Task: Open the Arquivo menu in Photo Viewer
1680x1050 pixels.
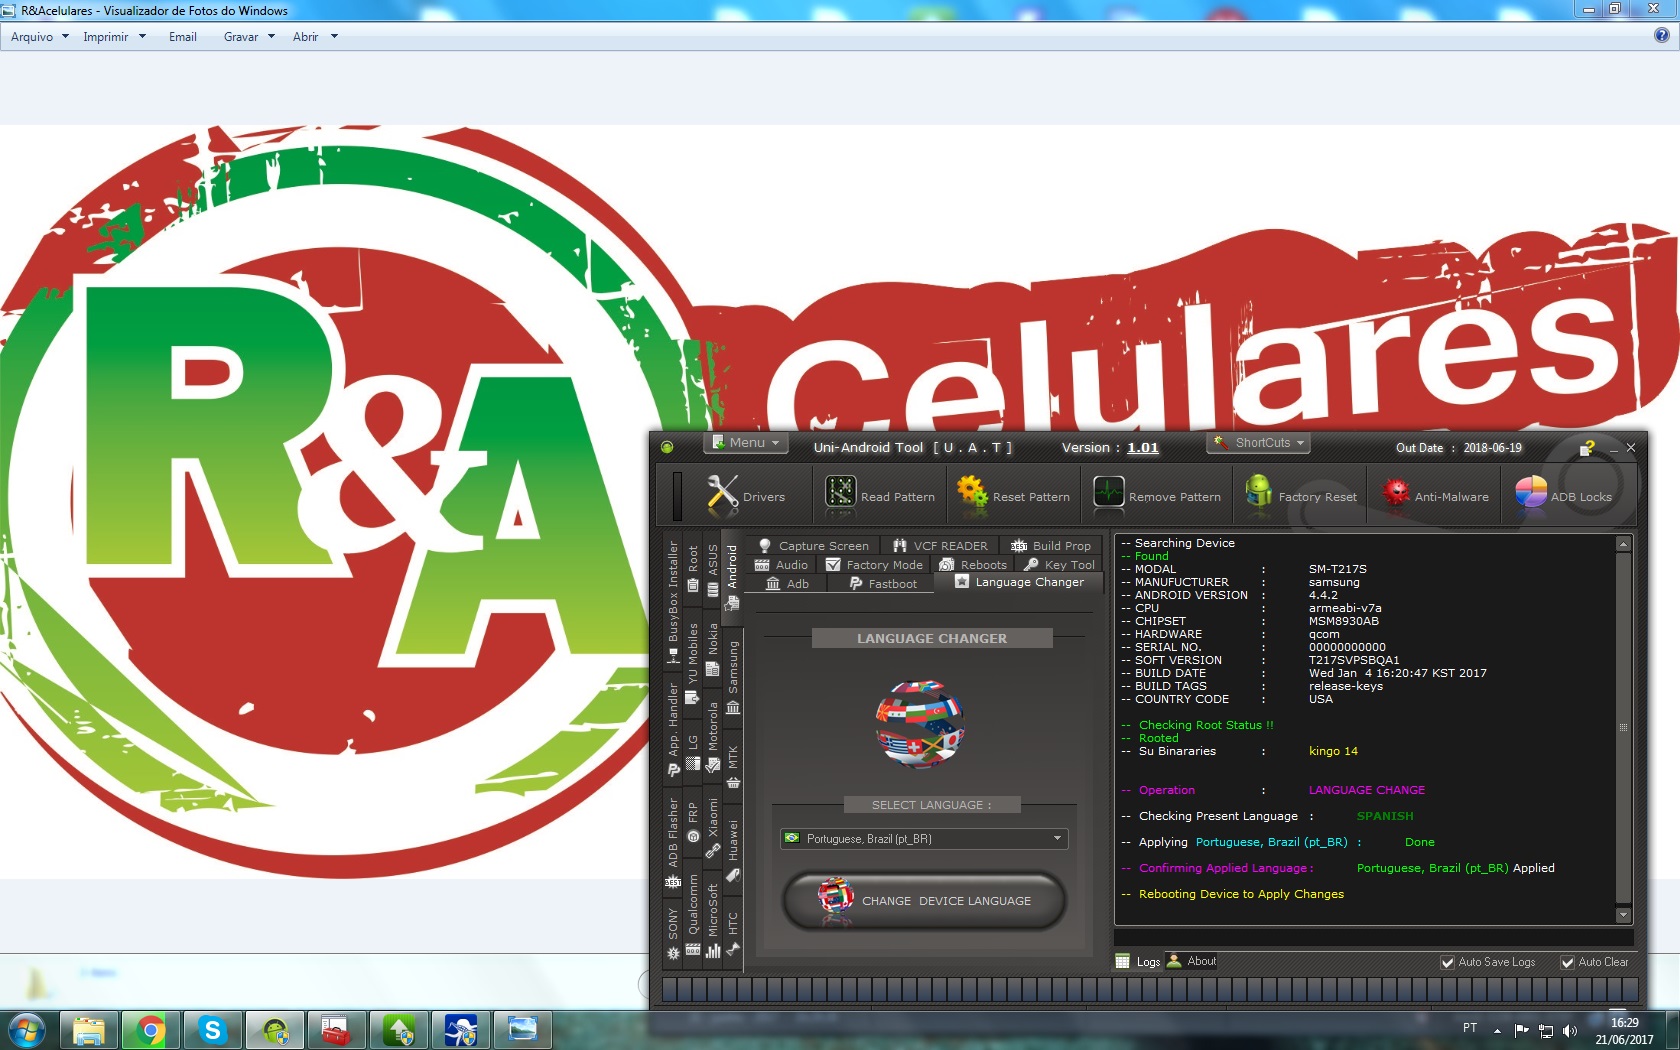Action: pyautogui.click(x=40, y=37)
